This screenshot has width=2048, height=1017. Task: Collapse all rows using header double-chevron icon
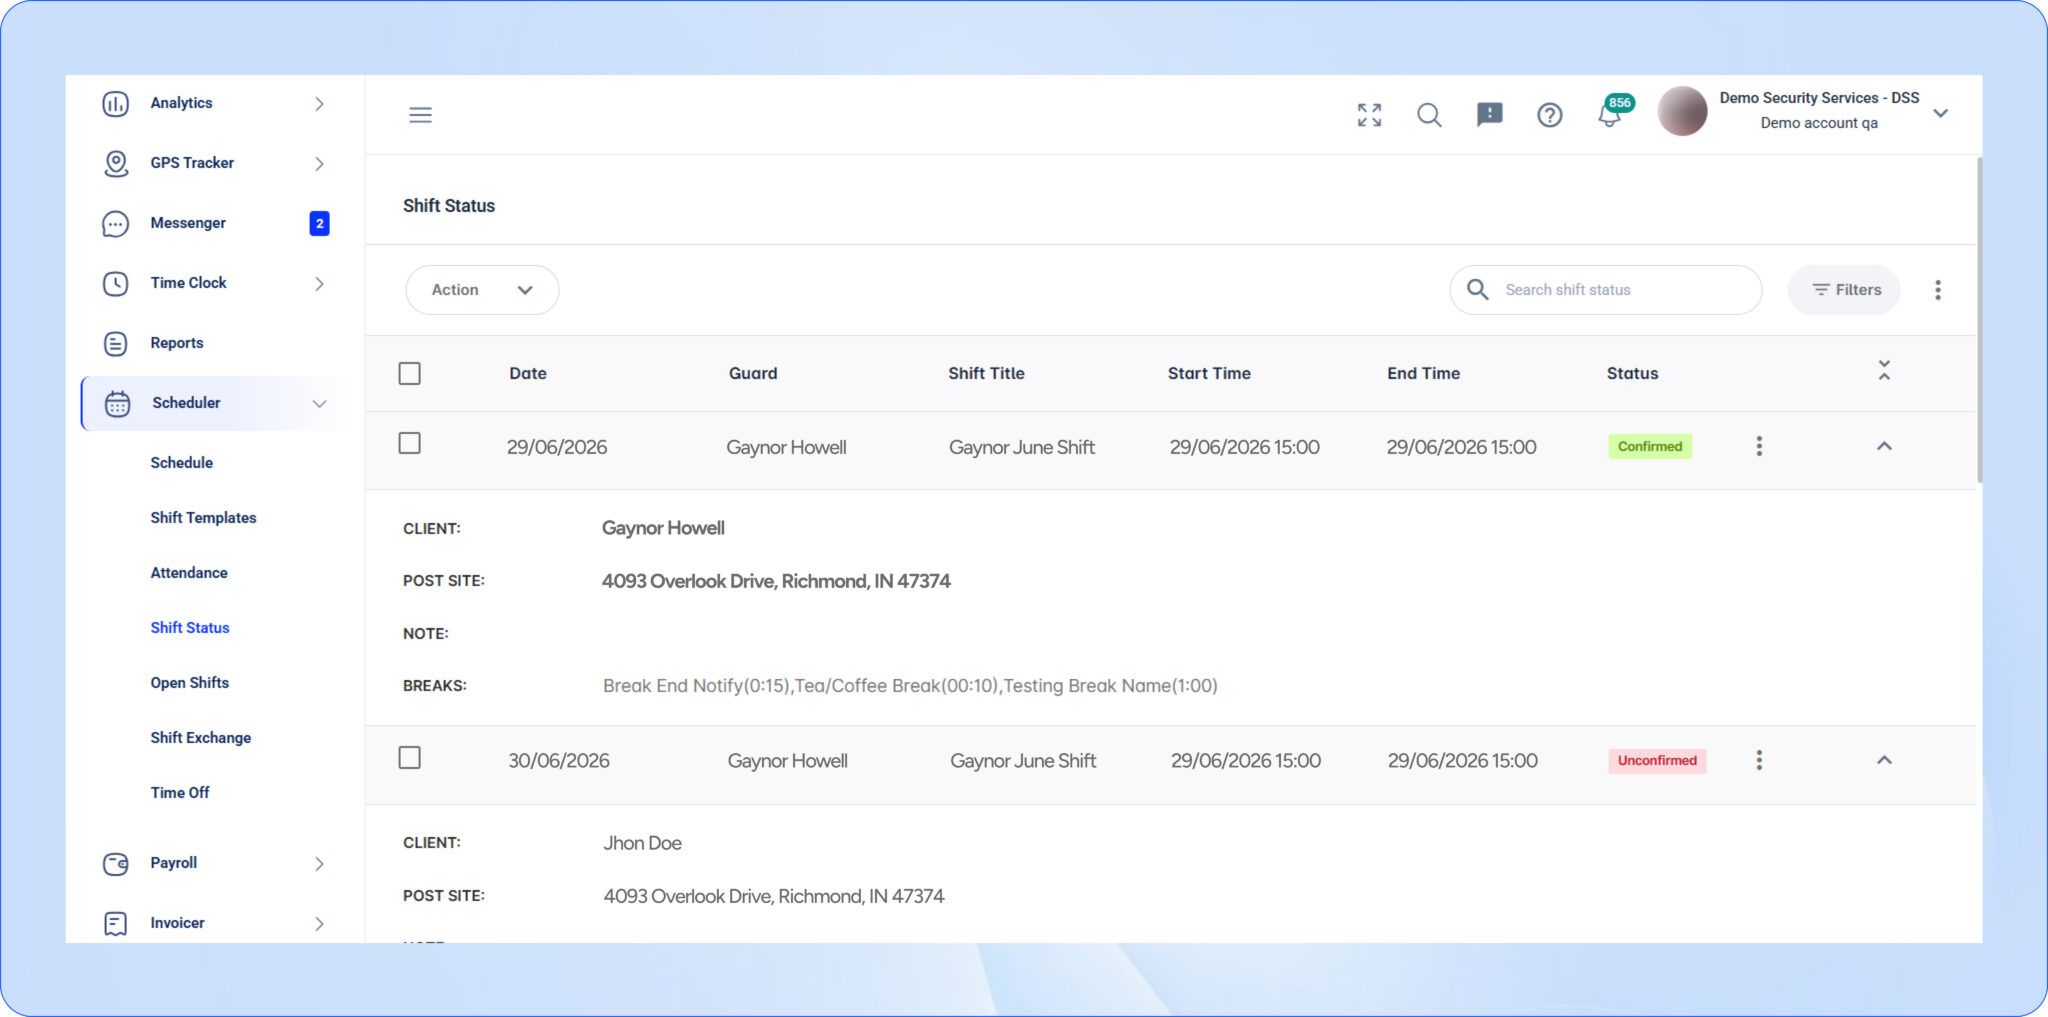(1884, 371)
